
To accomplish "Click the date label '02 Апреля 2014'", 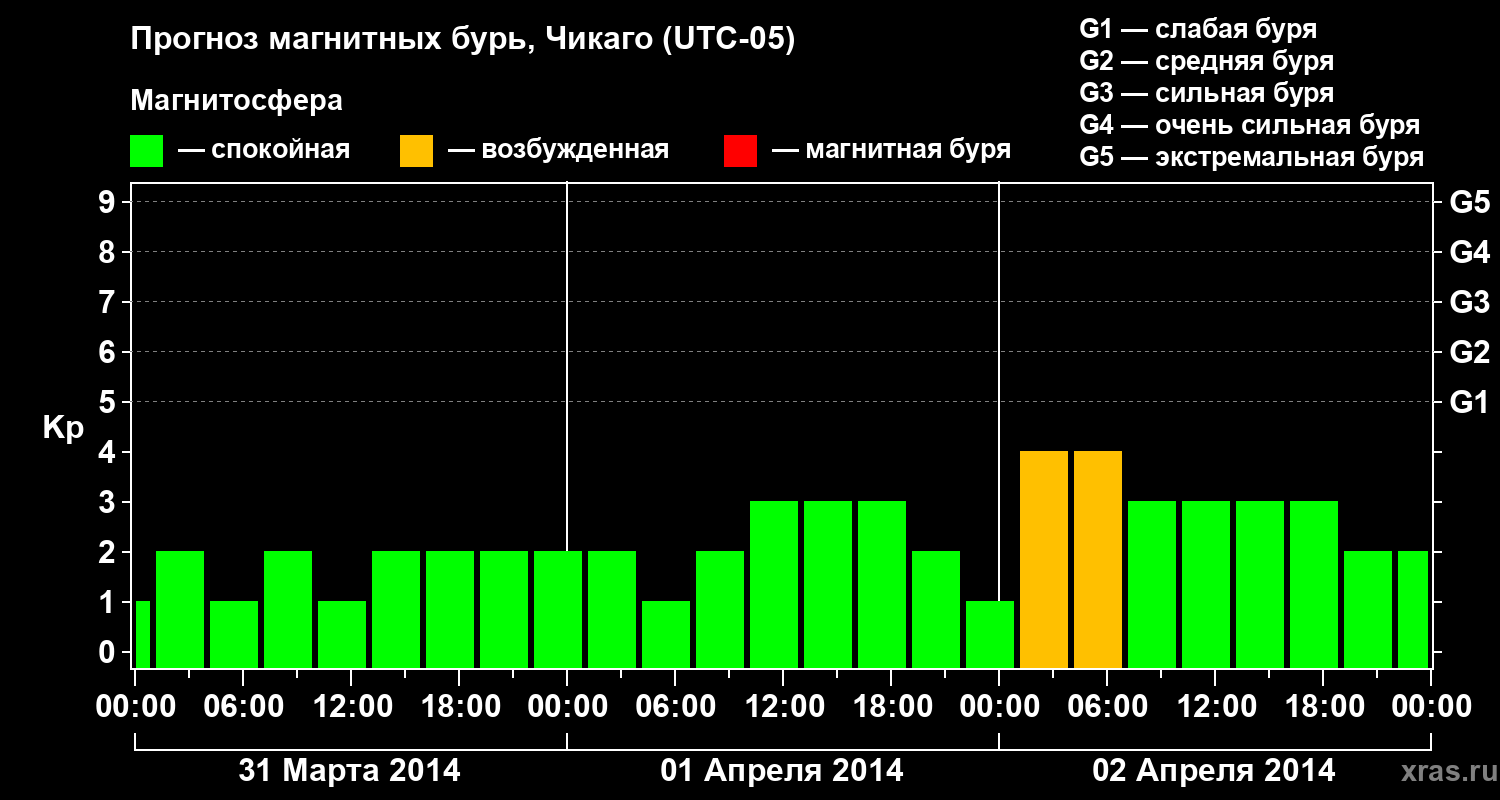I will (1214, 770).
